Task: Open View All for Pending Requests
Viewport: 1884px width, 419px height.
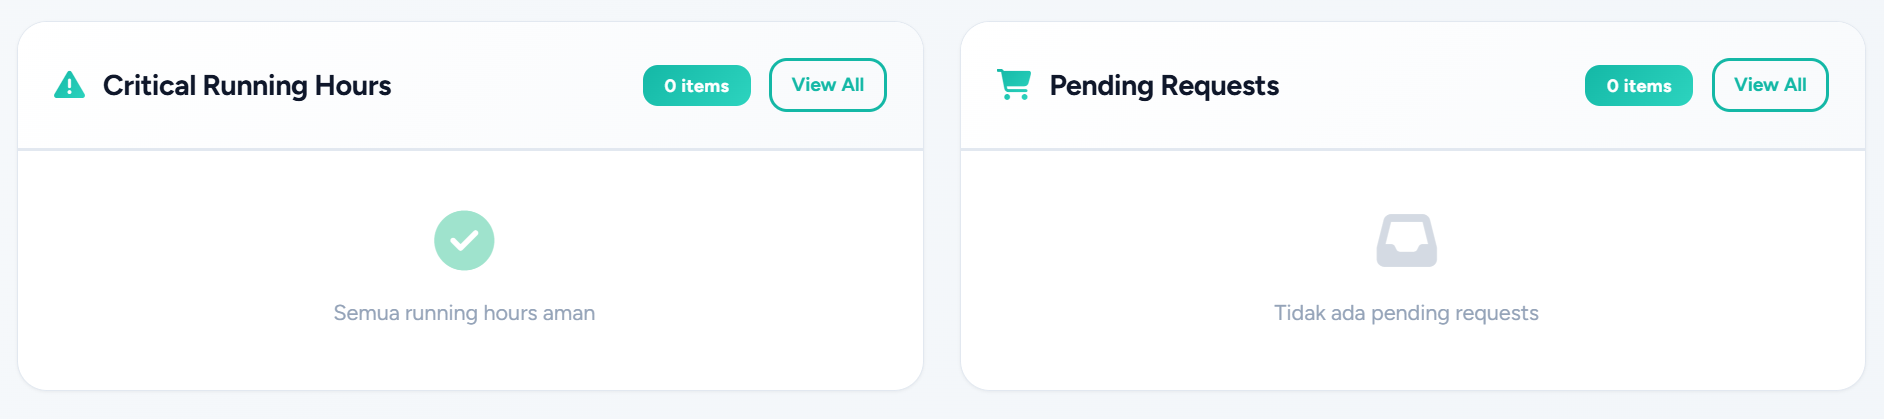Action: 1769,85
